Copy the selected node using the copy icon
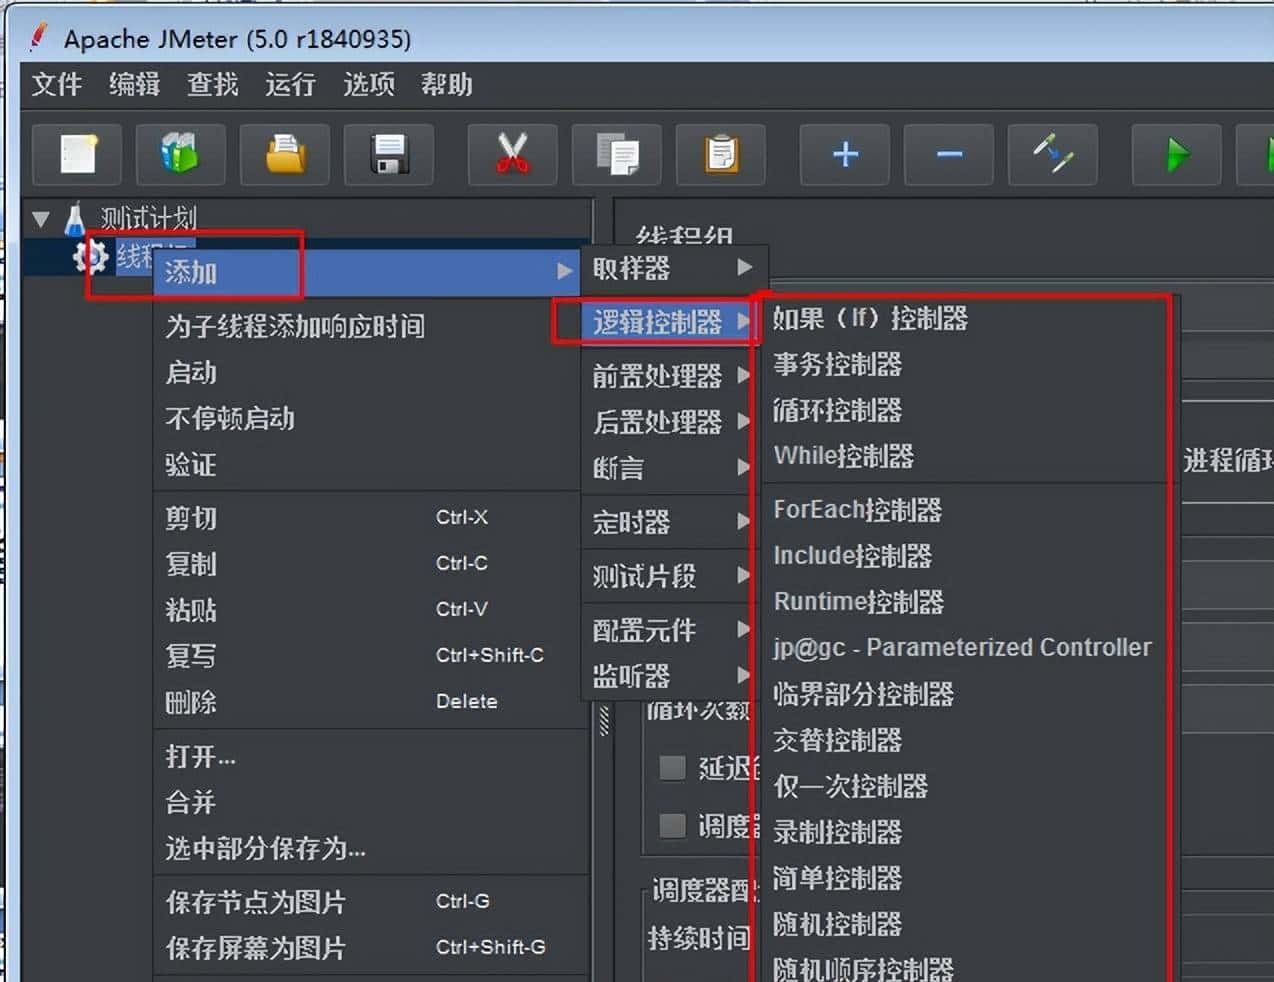The width and height of the screenshot is (1274, 982). point(616,155)
